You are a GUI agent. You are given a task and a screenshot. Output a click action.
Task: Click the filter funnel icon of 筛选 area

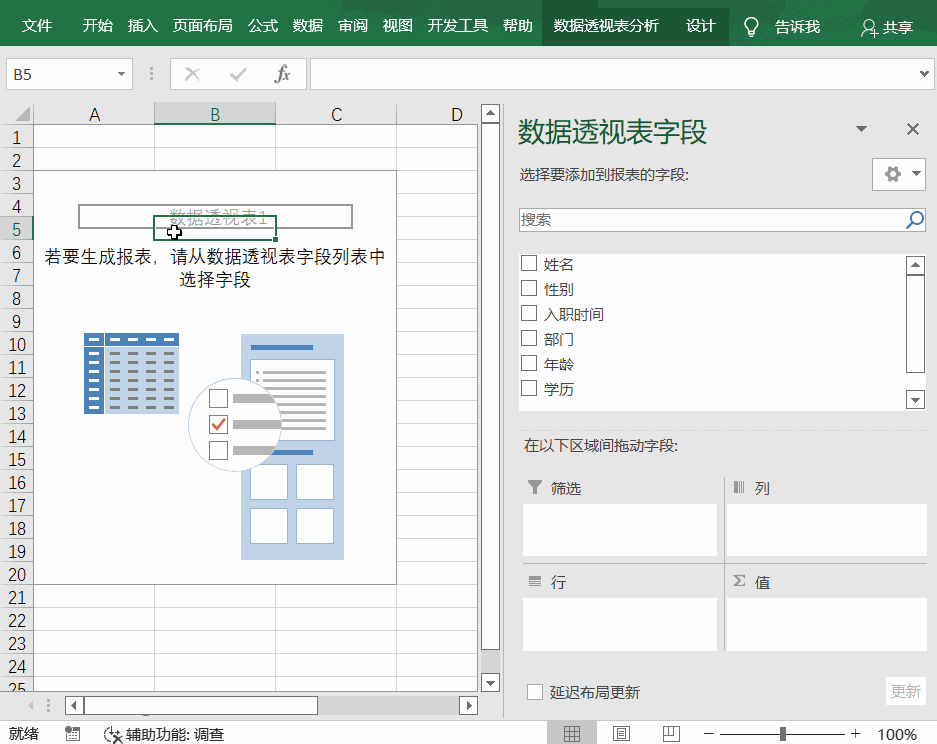(535, 487)
